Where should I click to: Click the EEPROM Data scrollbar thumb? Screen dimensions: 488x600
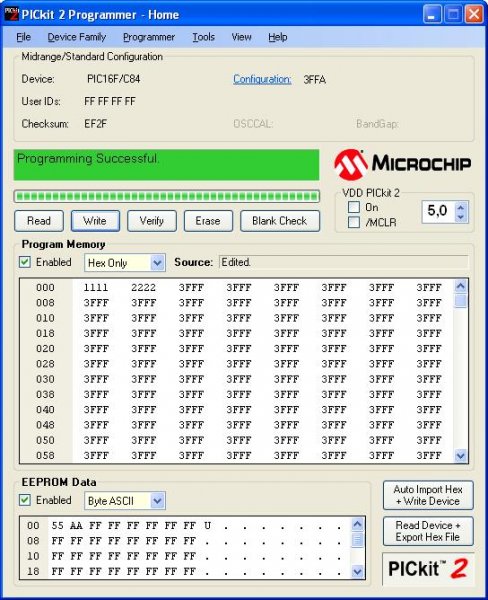pos(357,540)
